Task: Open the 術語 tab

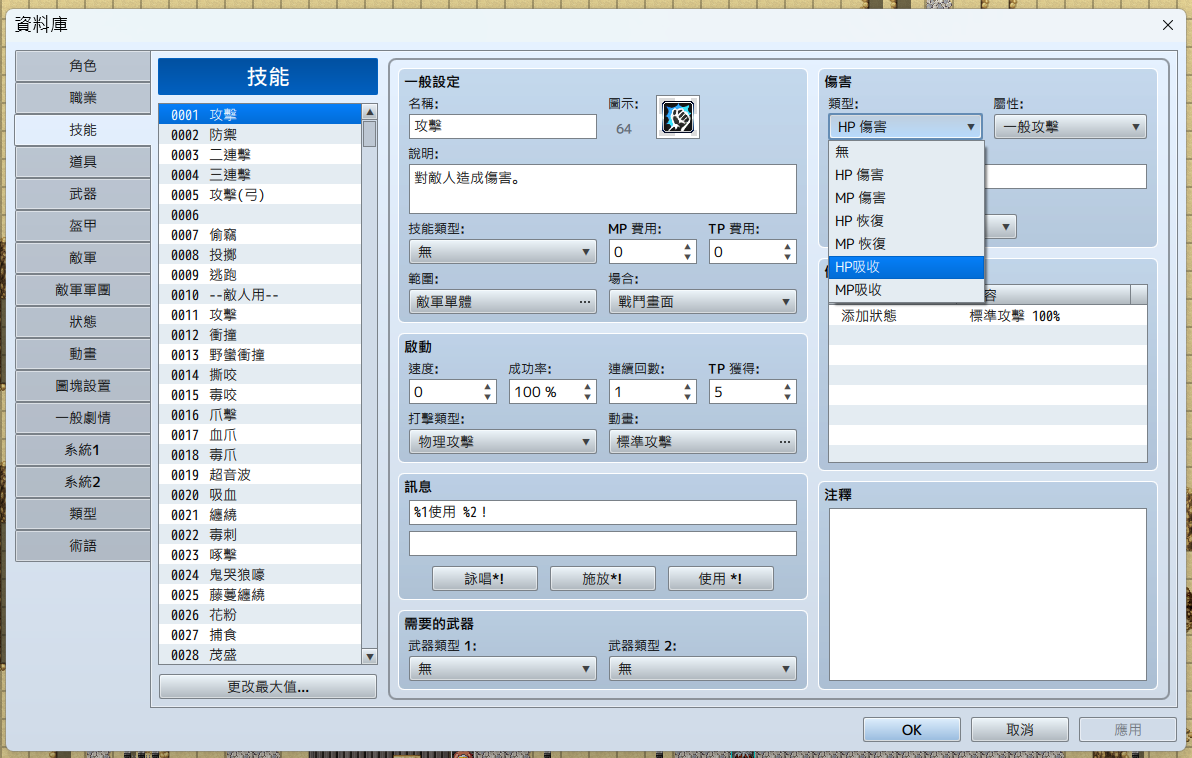Action: pos(83,545)
